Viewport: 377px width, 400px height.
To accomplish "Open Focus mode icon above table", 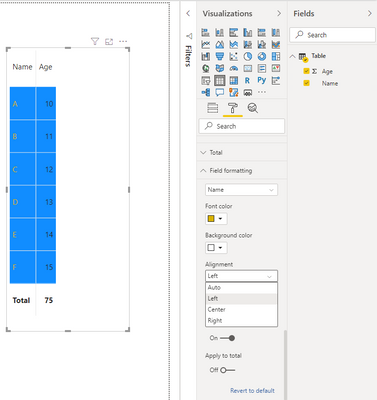I will pyautogui.click(x=109, y=41).
